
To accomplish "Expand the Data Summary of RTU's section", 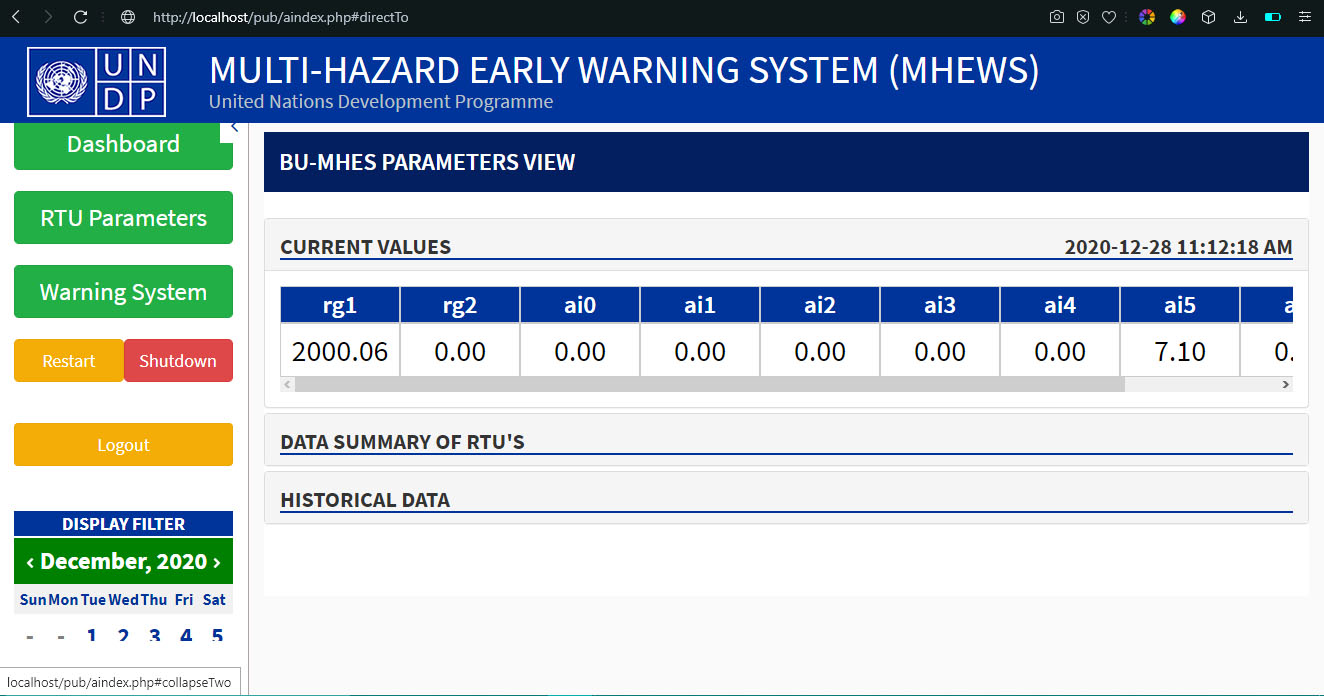I will tap(402, 441).
